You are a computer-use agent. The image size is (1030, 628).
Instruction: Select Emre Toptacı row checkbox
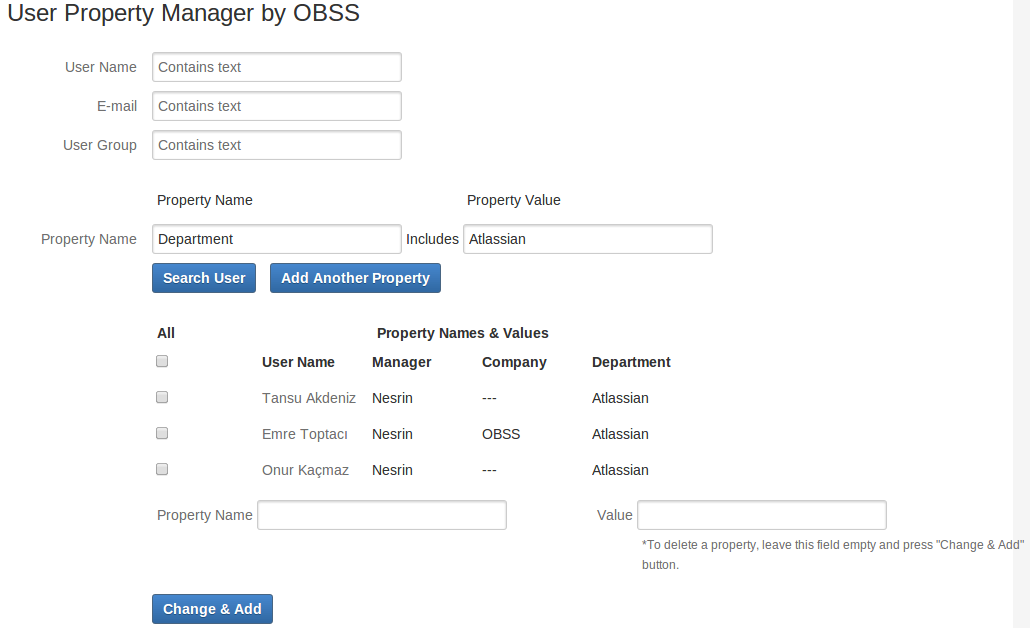pyautogui.click(x=162, y=433)
